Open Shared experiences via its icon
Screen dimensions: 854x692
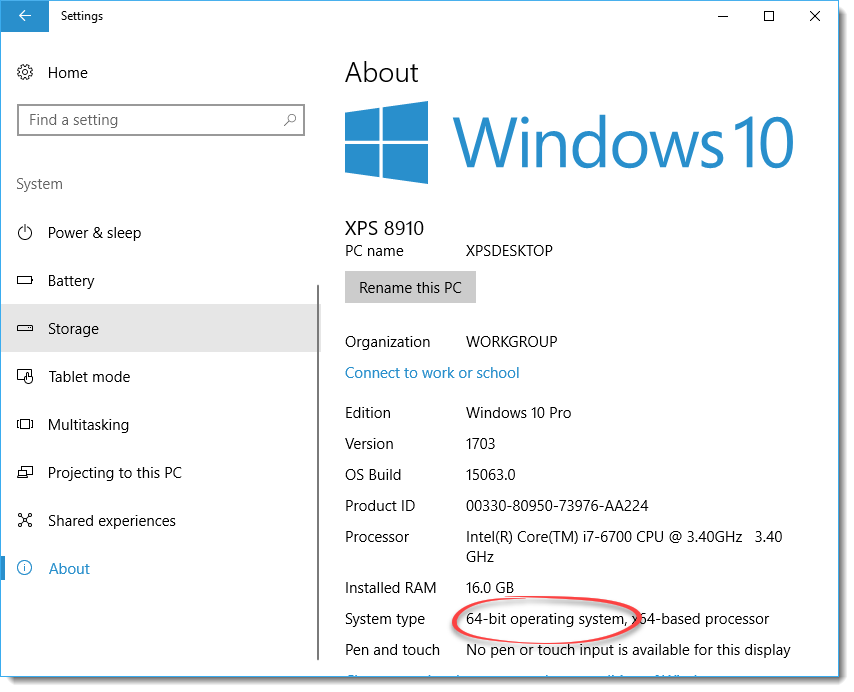tap(26, 520)
